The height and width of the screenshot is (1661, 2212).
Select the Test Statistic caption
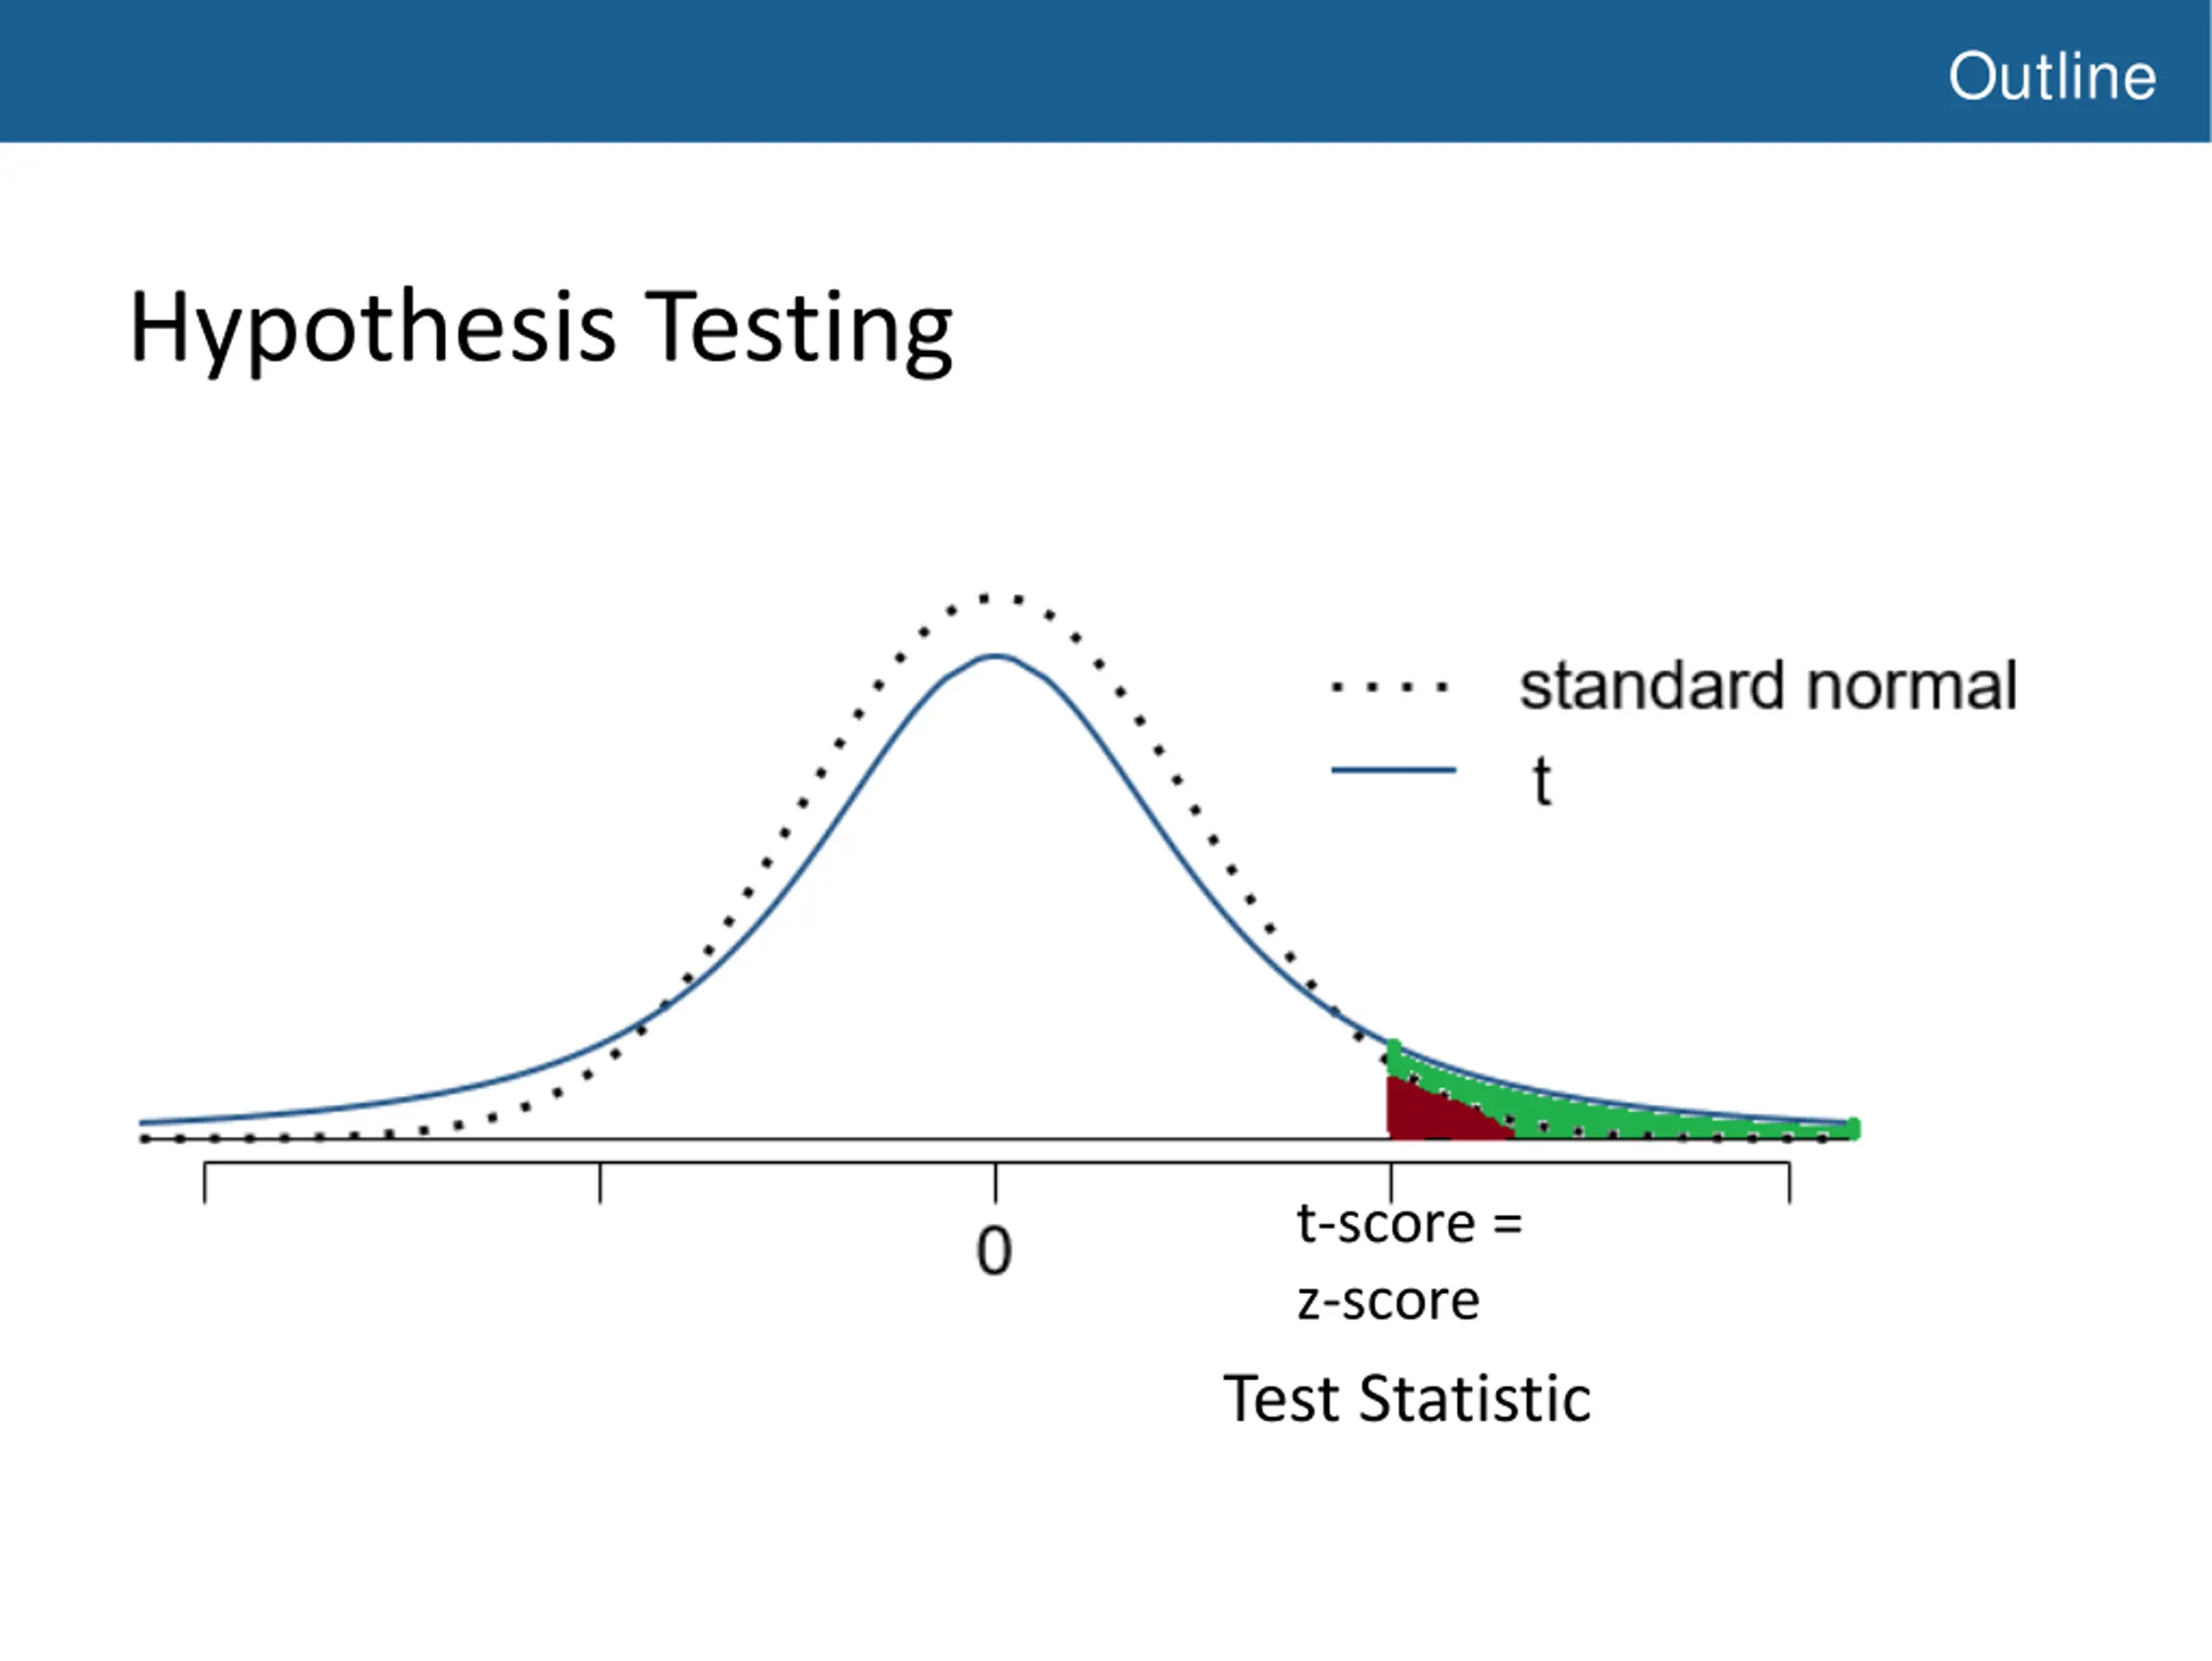(x=1407, y=1398)
